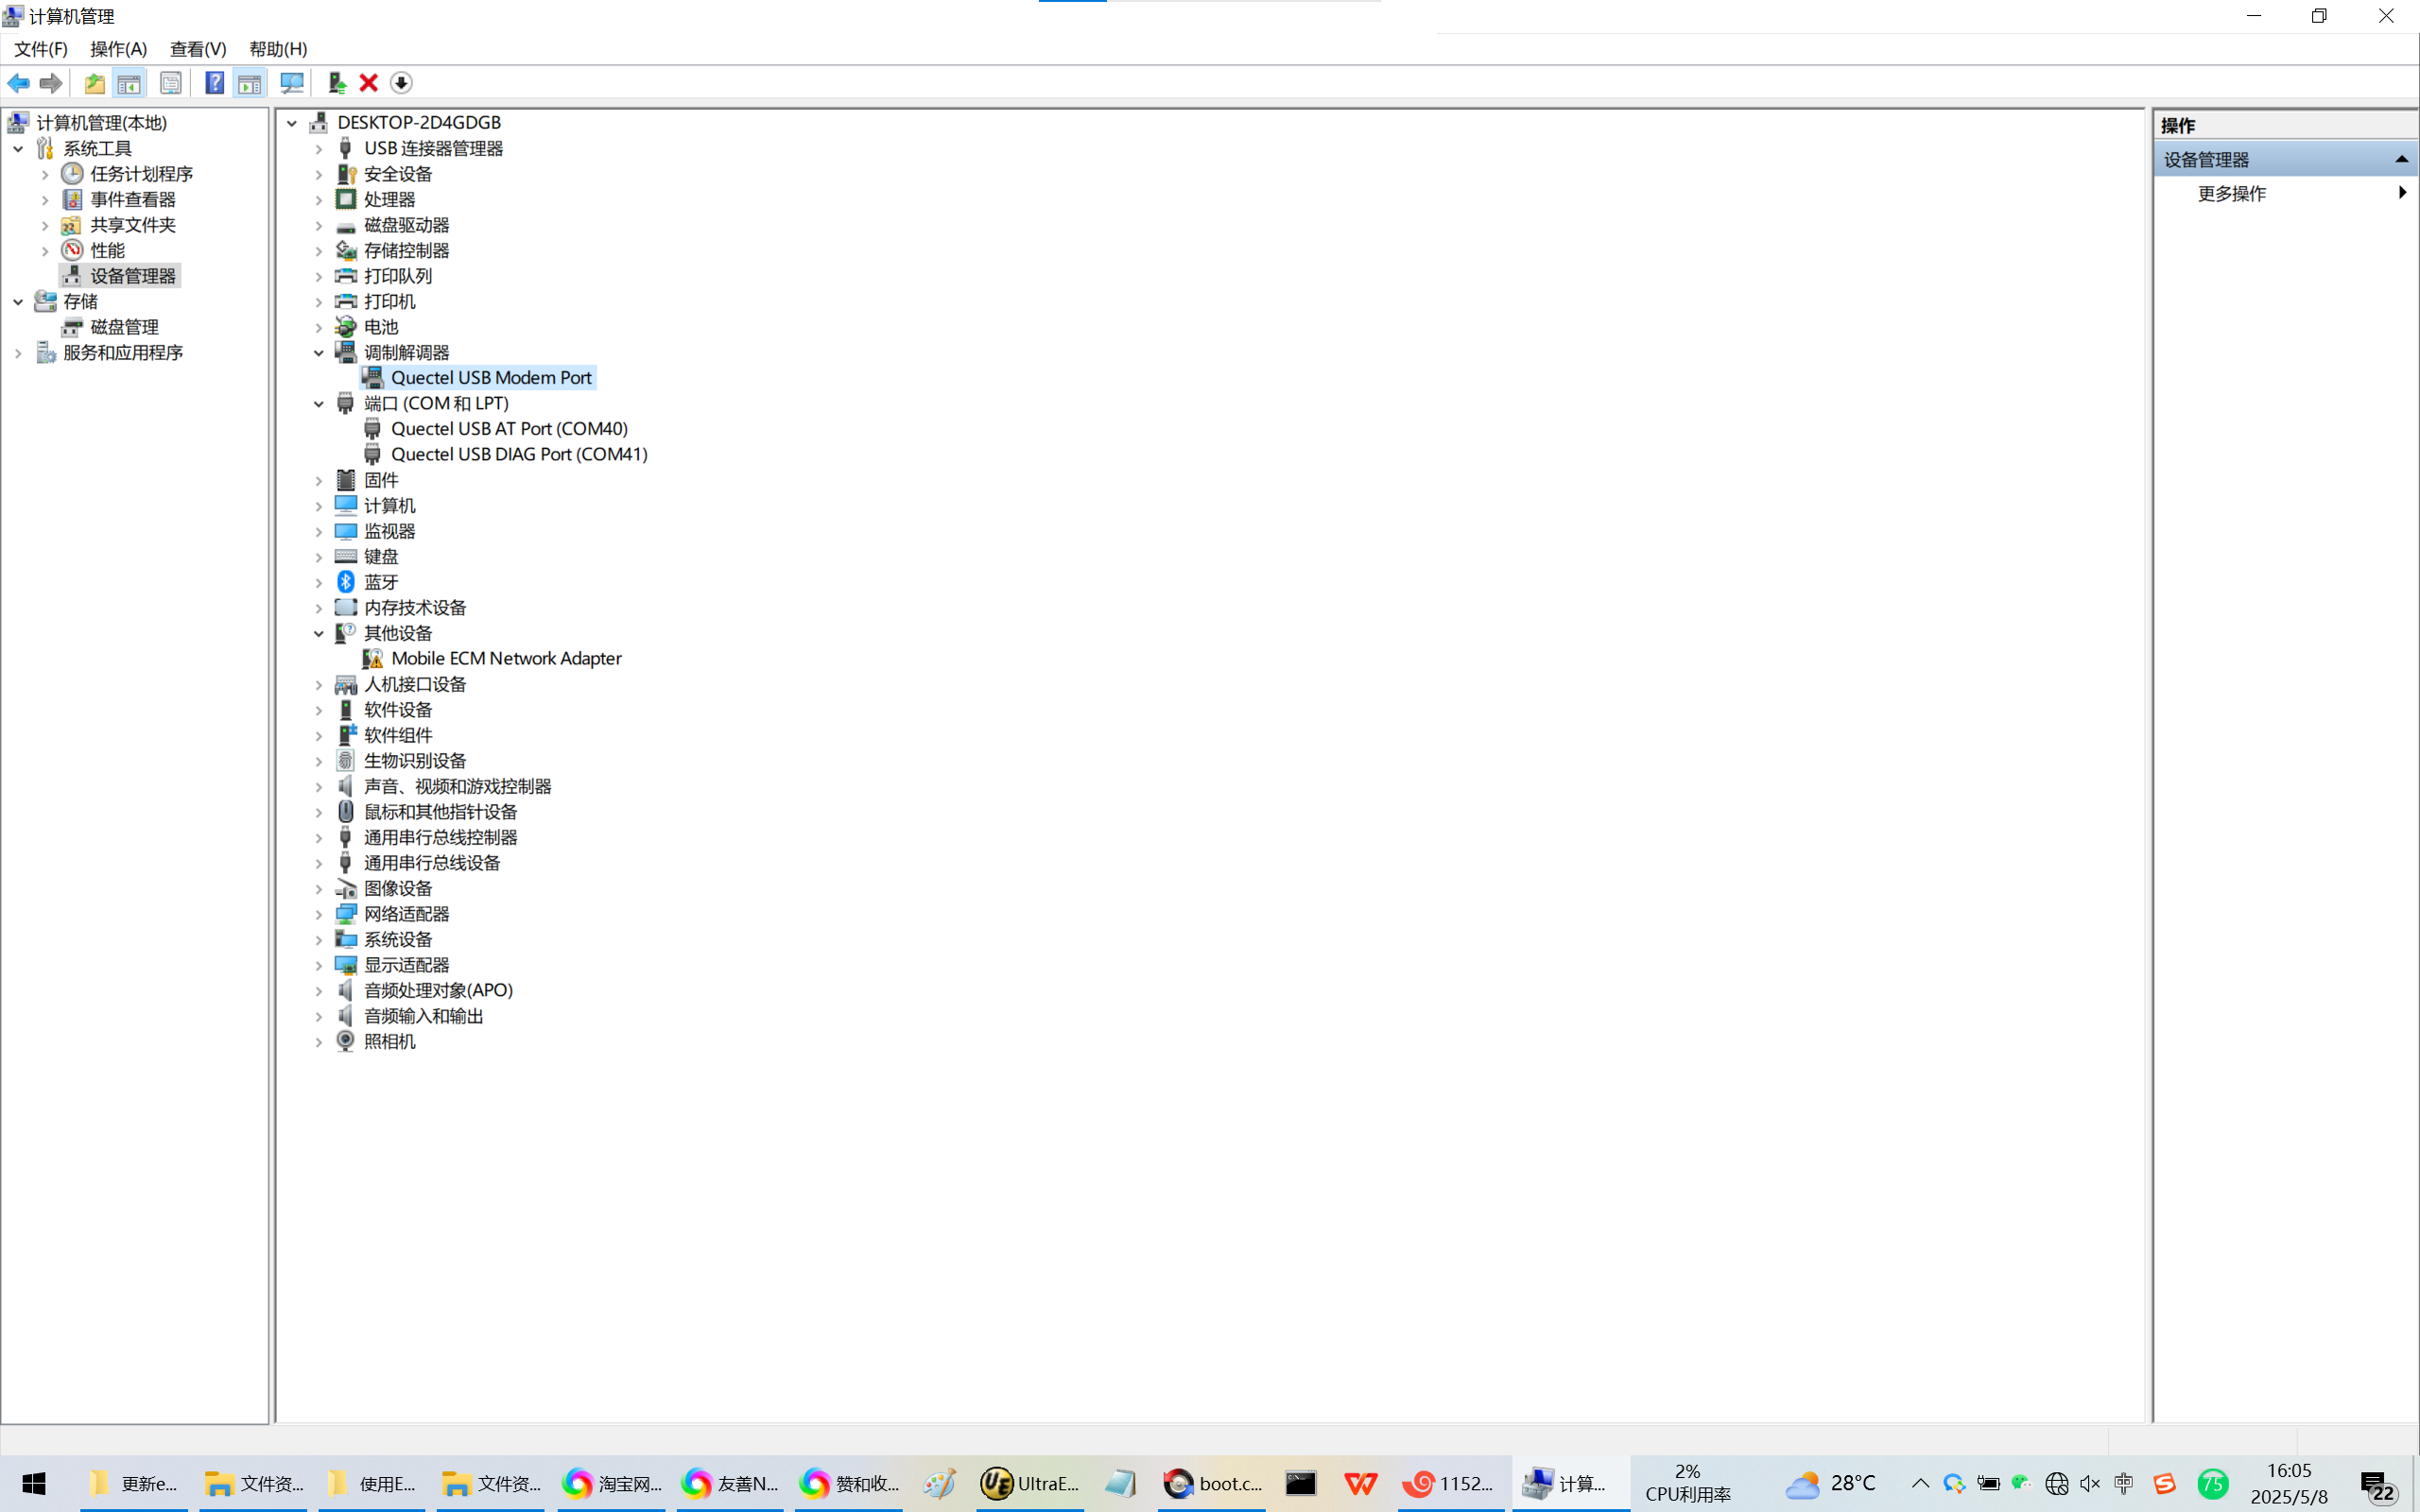Select Quectel USB AT Port (COM40)
2420x1512 pixels.
pyautogui.click(x=509, y=429)
